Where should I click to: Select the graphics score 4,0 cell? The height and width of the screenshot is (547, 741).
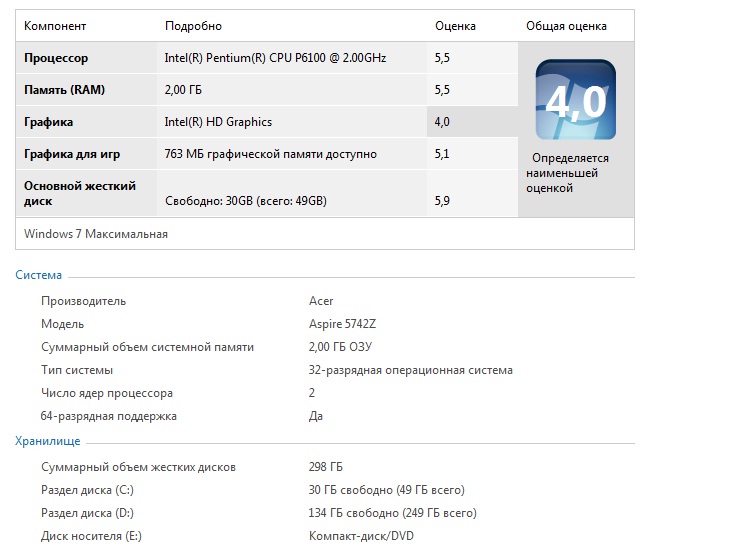click(x=472, y=122)
